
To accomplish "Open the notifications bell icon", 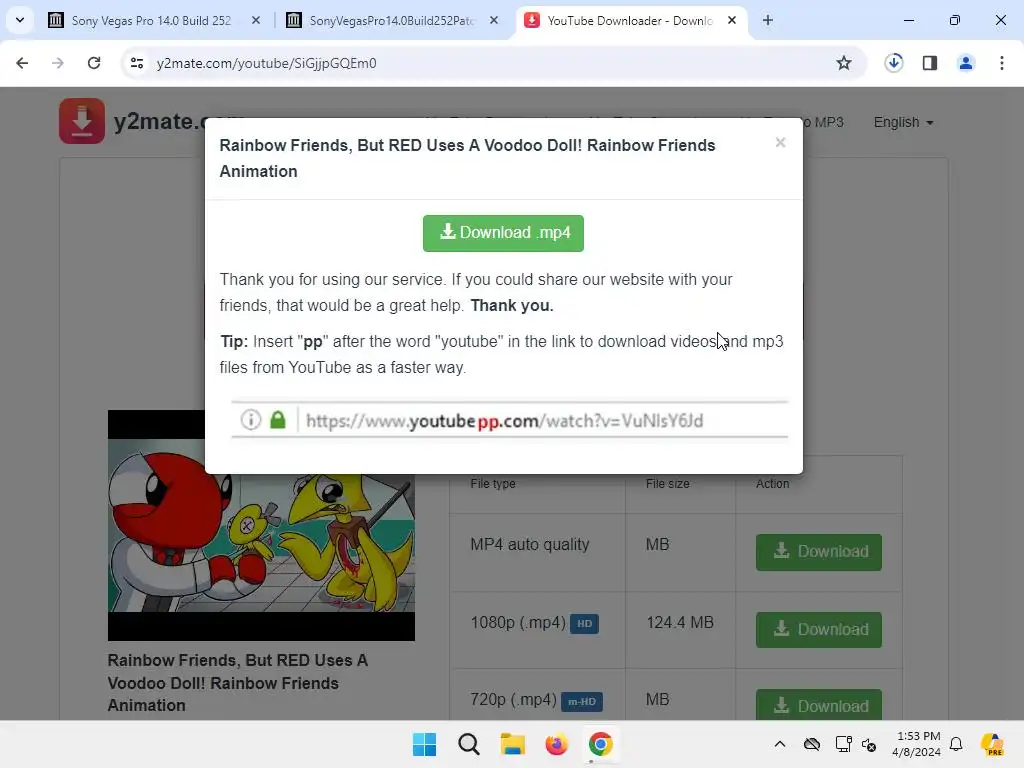I will [956, 744].
